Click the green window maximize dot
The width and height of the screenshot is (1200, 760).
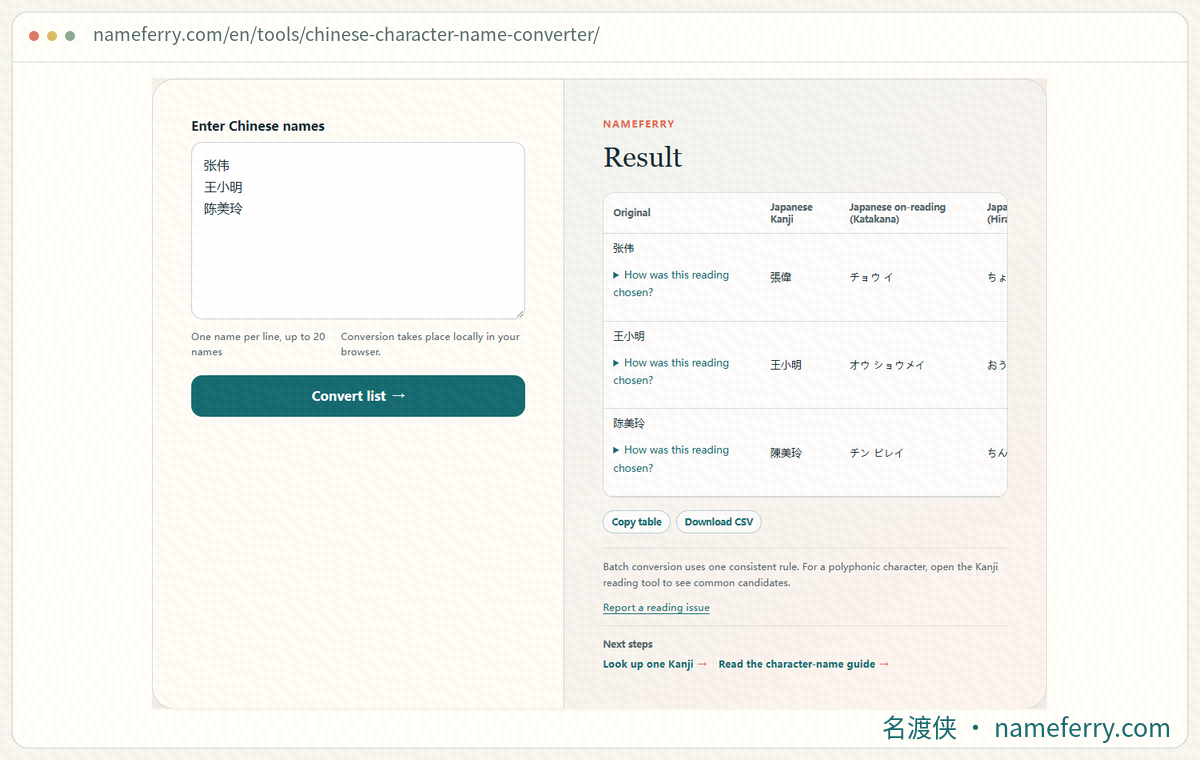[x=70, y=36]
